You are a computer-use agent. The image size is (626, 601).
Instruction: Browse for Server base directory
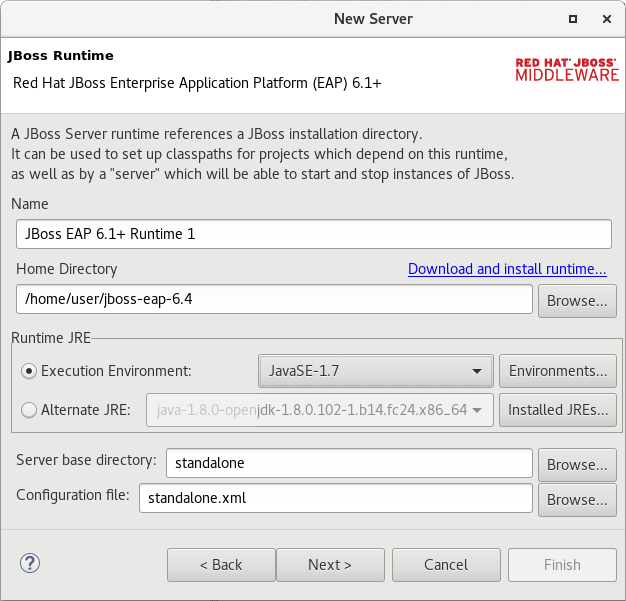click(x=577, y=465)
